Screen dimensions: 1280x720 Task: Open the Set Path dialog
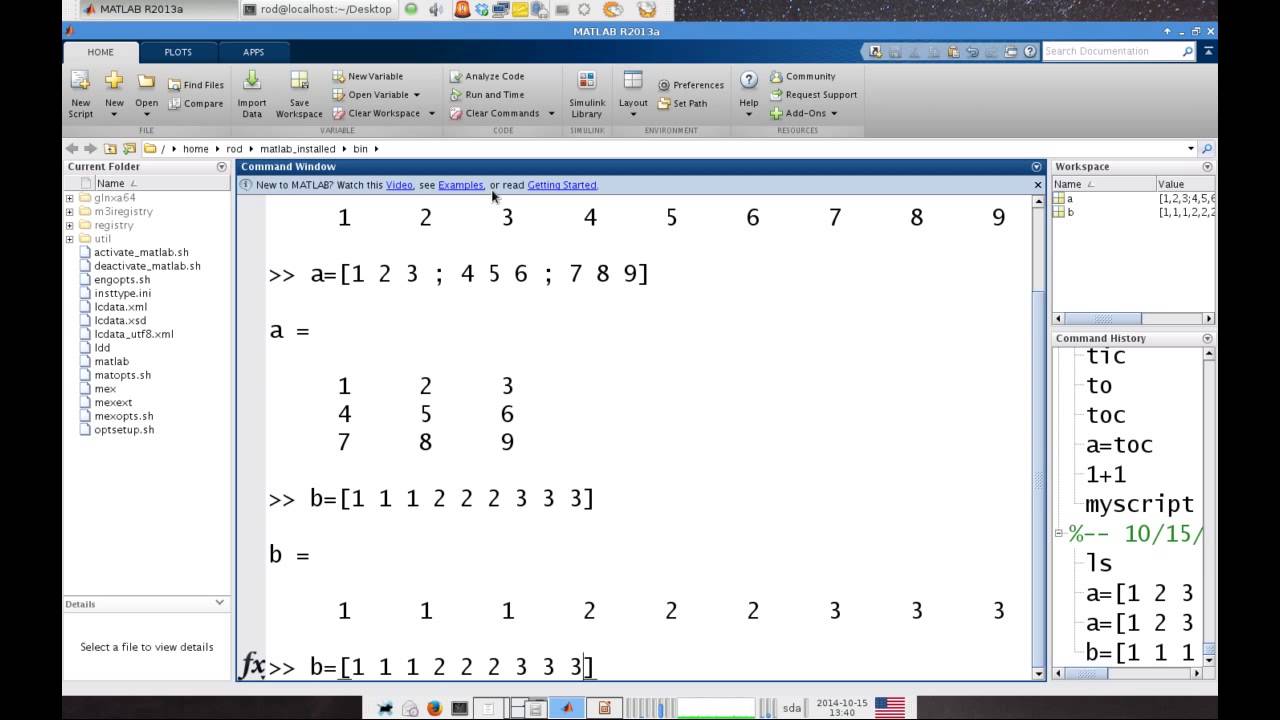tap(683, 103)
